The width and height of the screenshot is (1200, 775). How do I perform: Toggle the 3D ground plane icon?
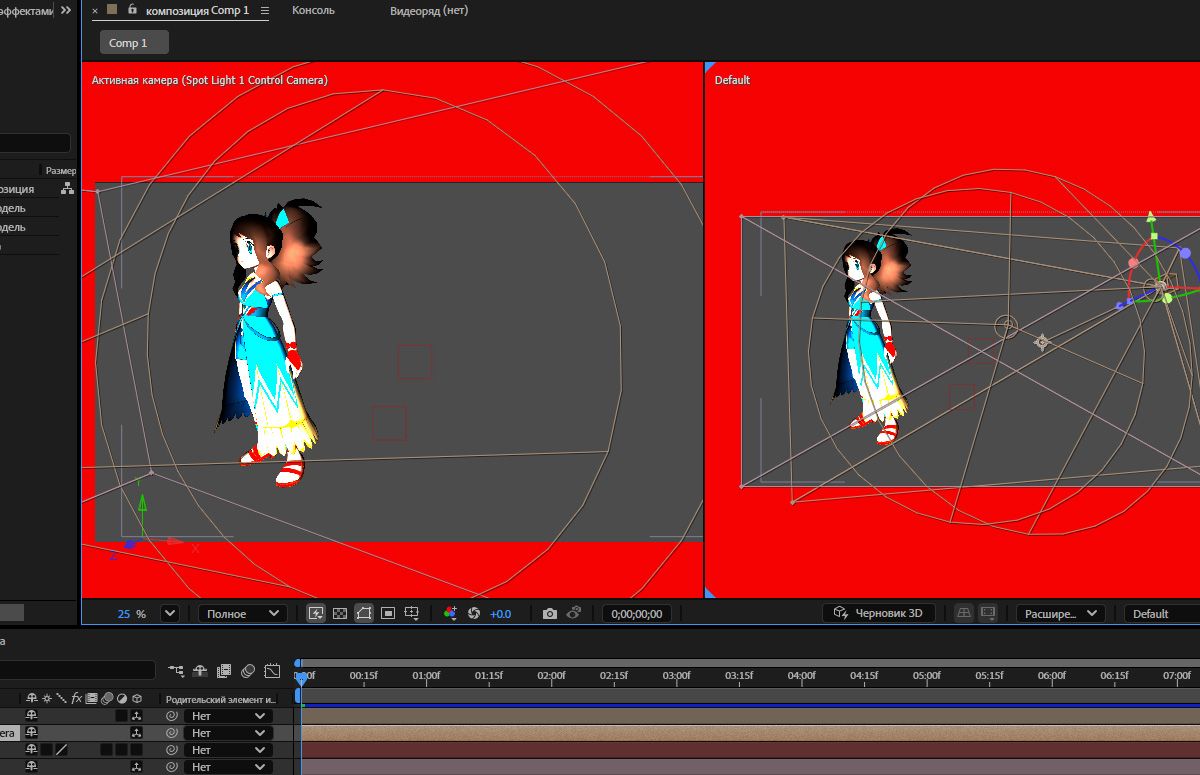[x=963, y=613]
